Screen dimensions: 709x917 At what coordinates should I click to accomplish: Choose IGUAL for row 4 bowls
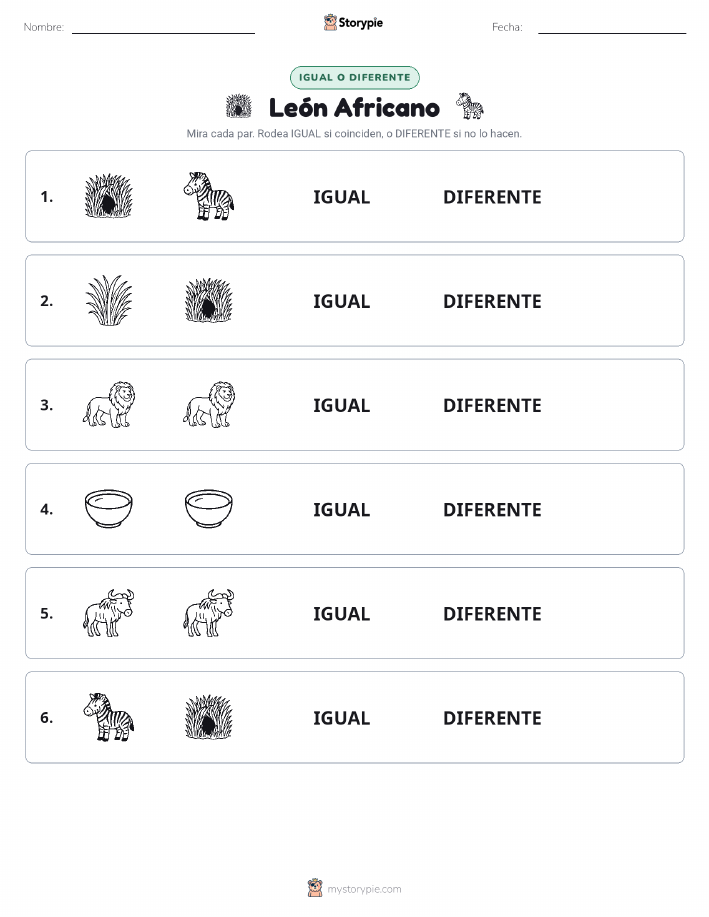pos(342,509)
